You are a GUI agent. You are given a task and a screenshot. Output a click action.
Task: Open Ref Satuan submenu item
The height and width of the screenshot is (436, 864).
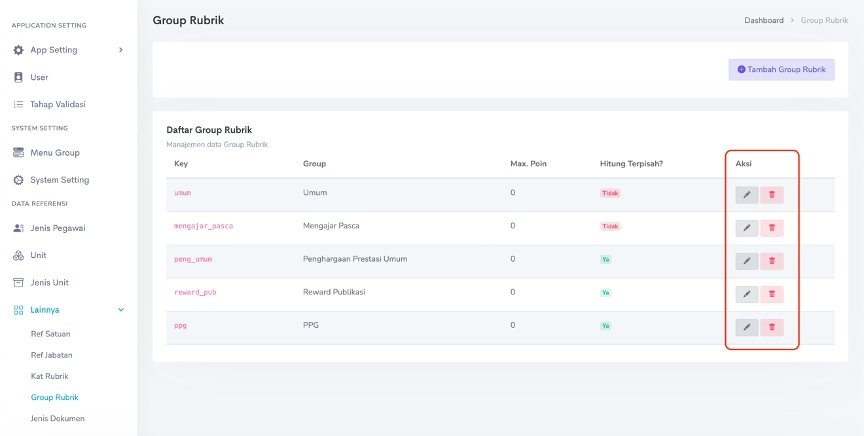pos(51,333)
